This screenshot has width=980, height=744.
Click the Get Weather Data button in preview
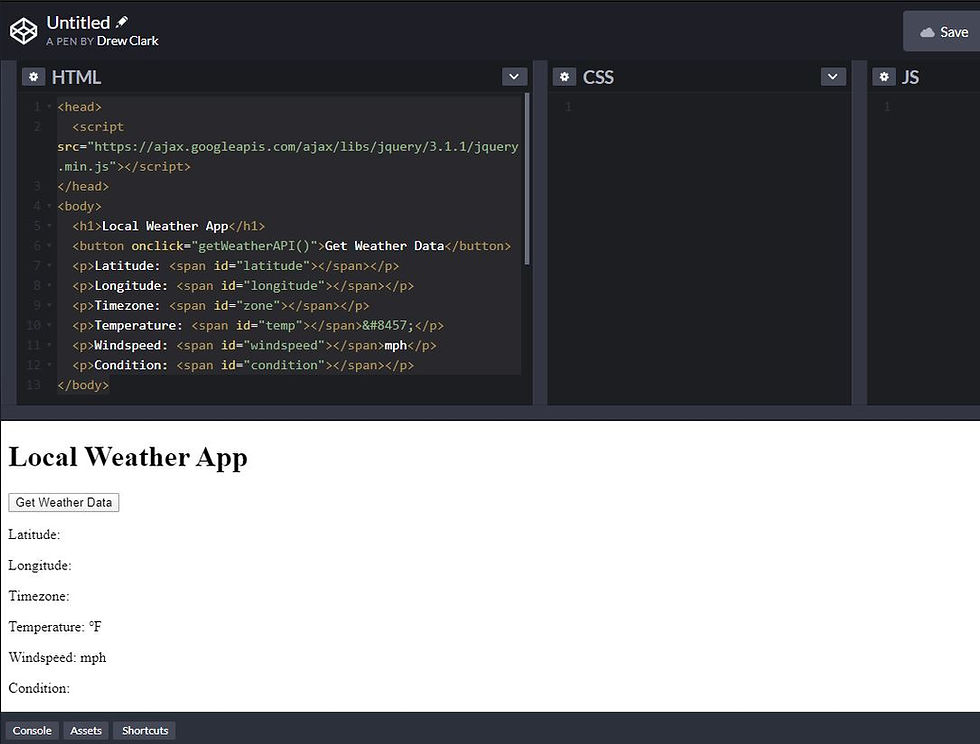(64, 502)
